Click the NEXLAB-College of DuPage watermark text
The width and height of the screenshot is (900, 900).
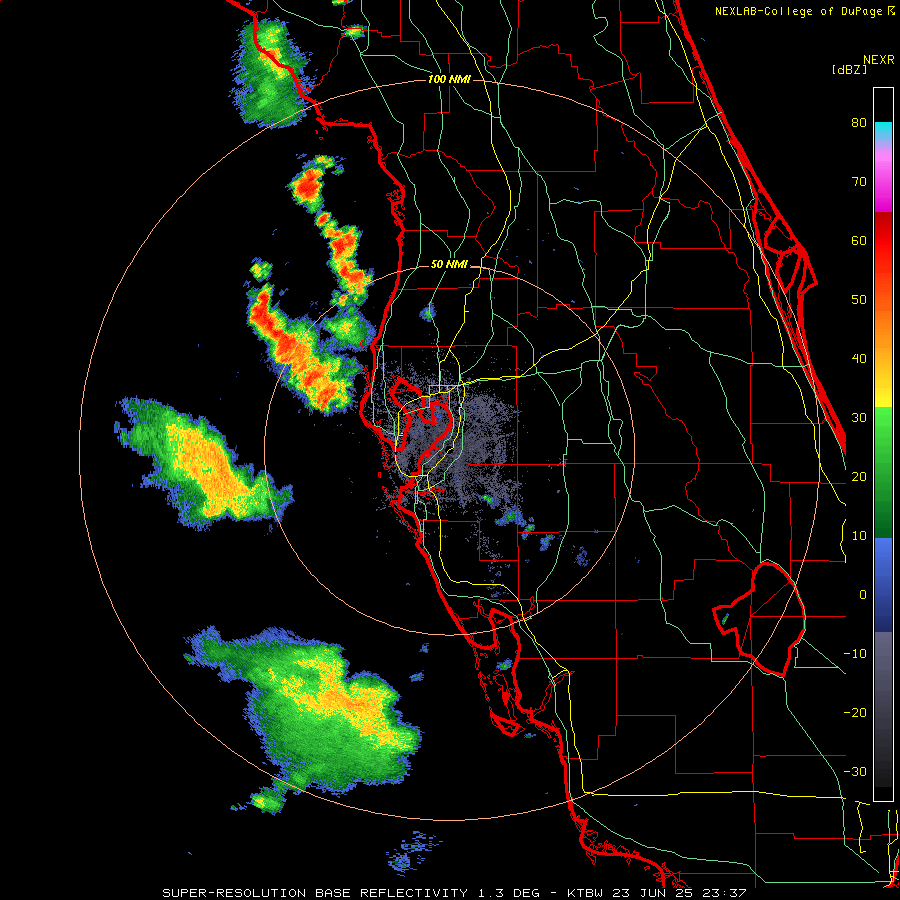800,11
